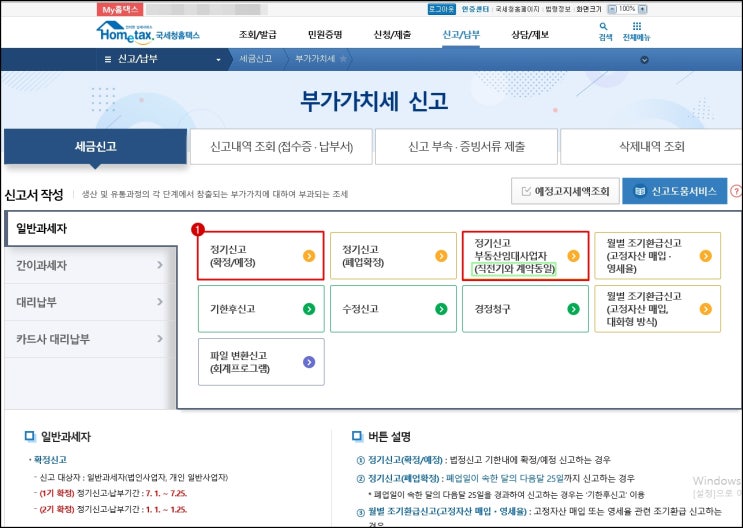Click the 정기신고 (폐업확정) arrow icon
The image size is (743, 528).
coord(441,256)
